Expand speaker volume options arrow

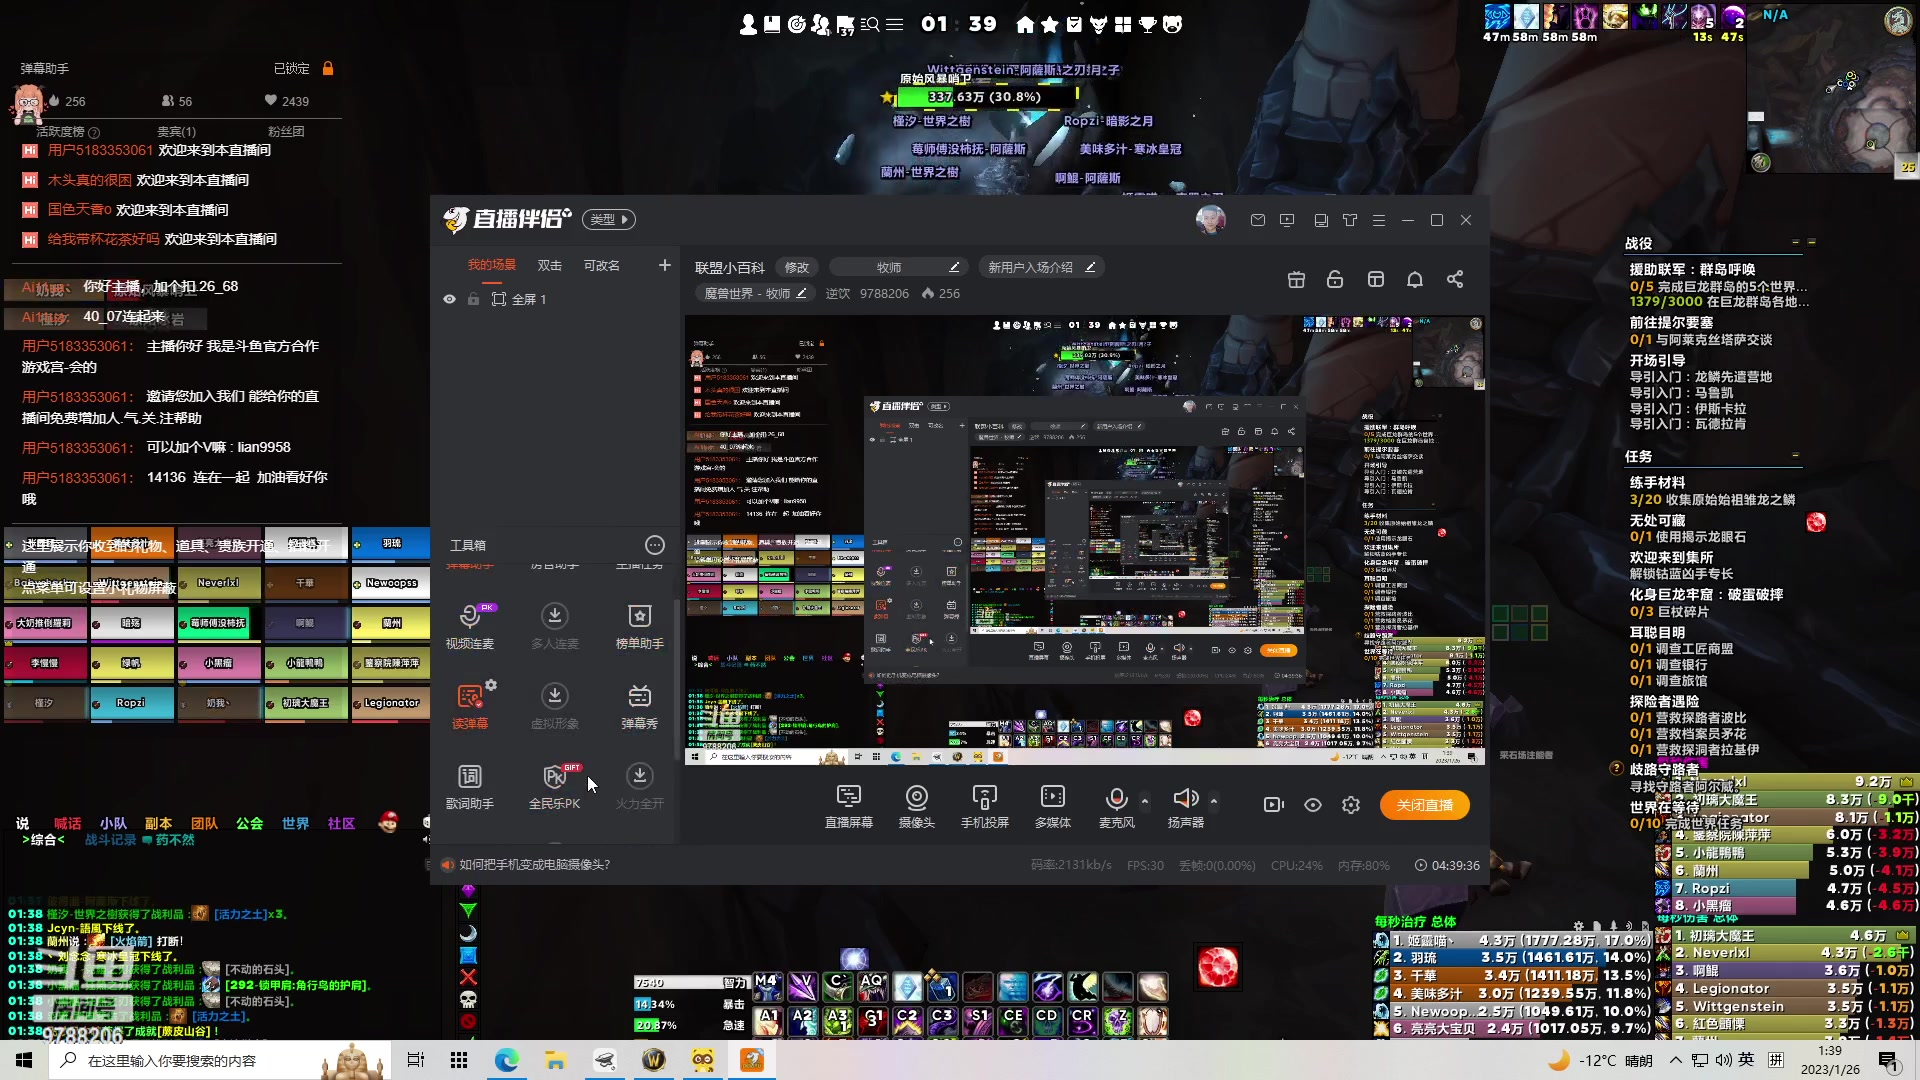click(x=1214, y=801)
